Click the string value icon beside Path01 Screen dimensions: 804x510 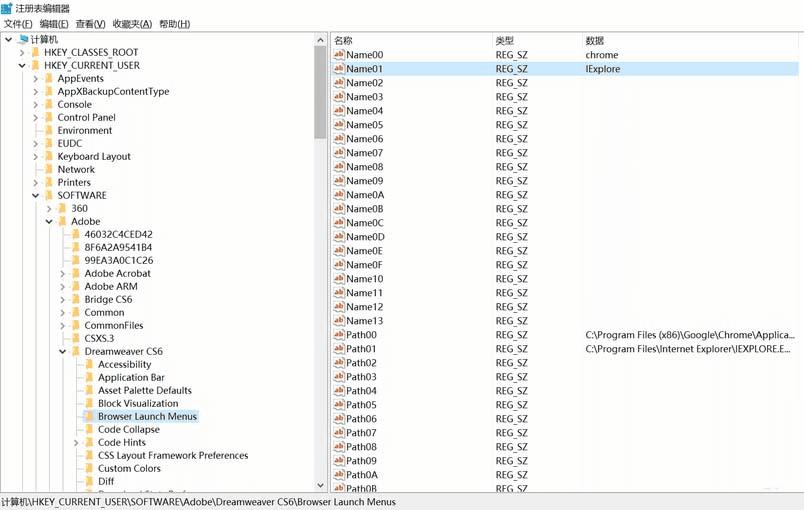tap(338, 349)
